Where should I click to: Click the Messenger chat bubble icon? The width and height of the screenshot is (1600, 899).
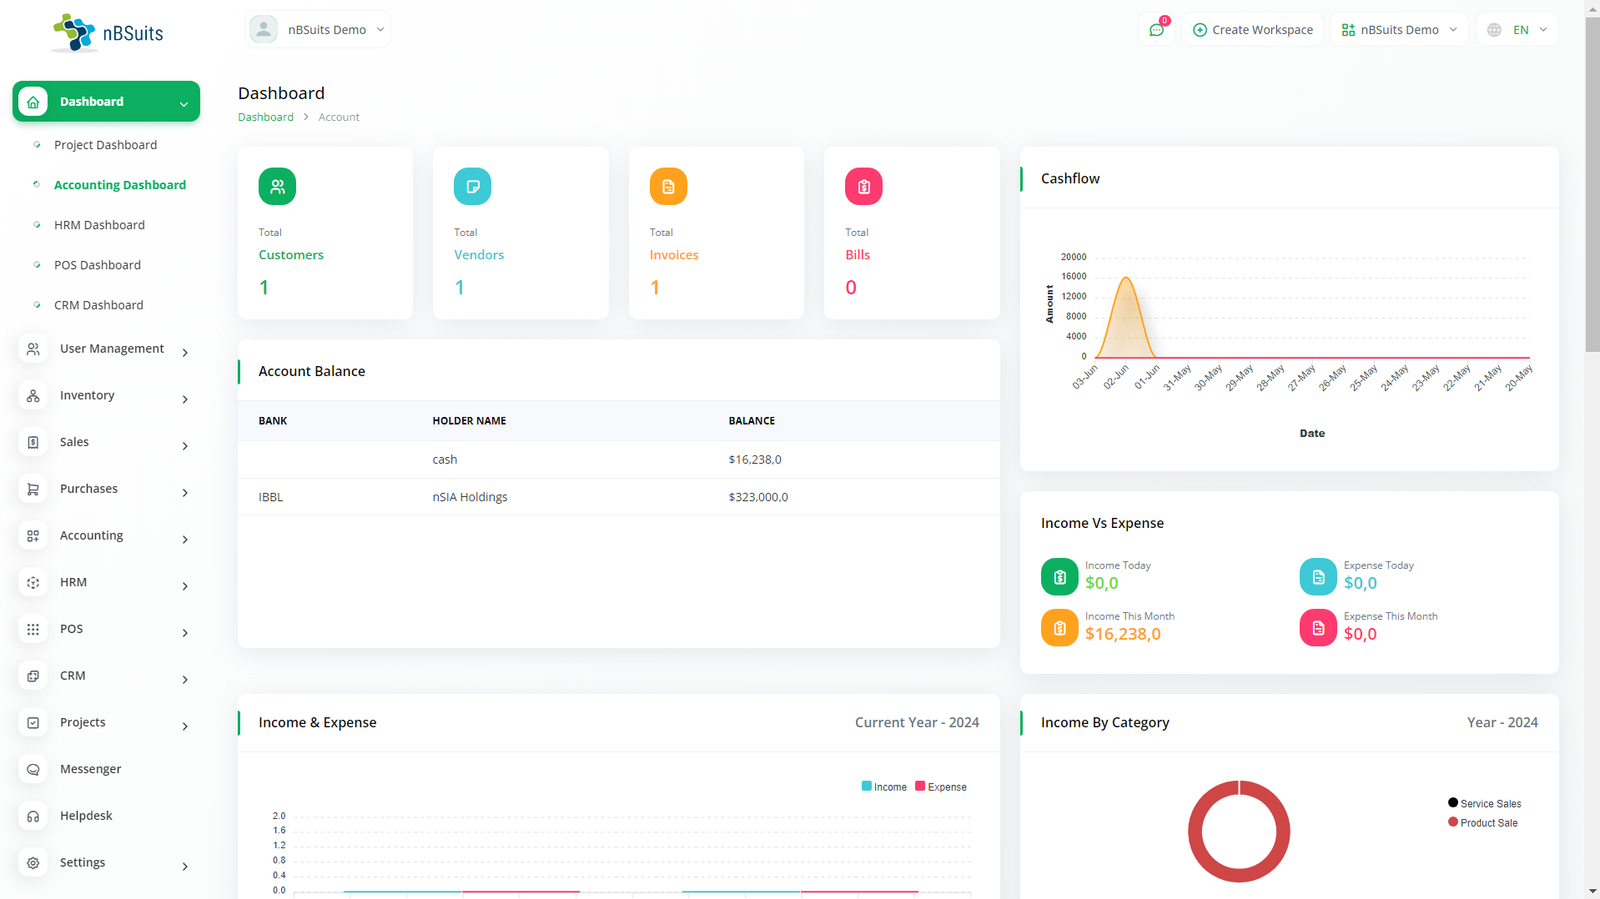tap(33, 769)
